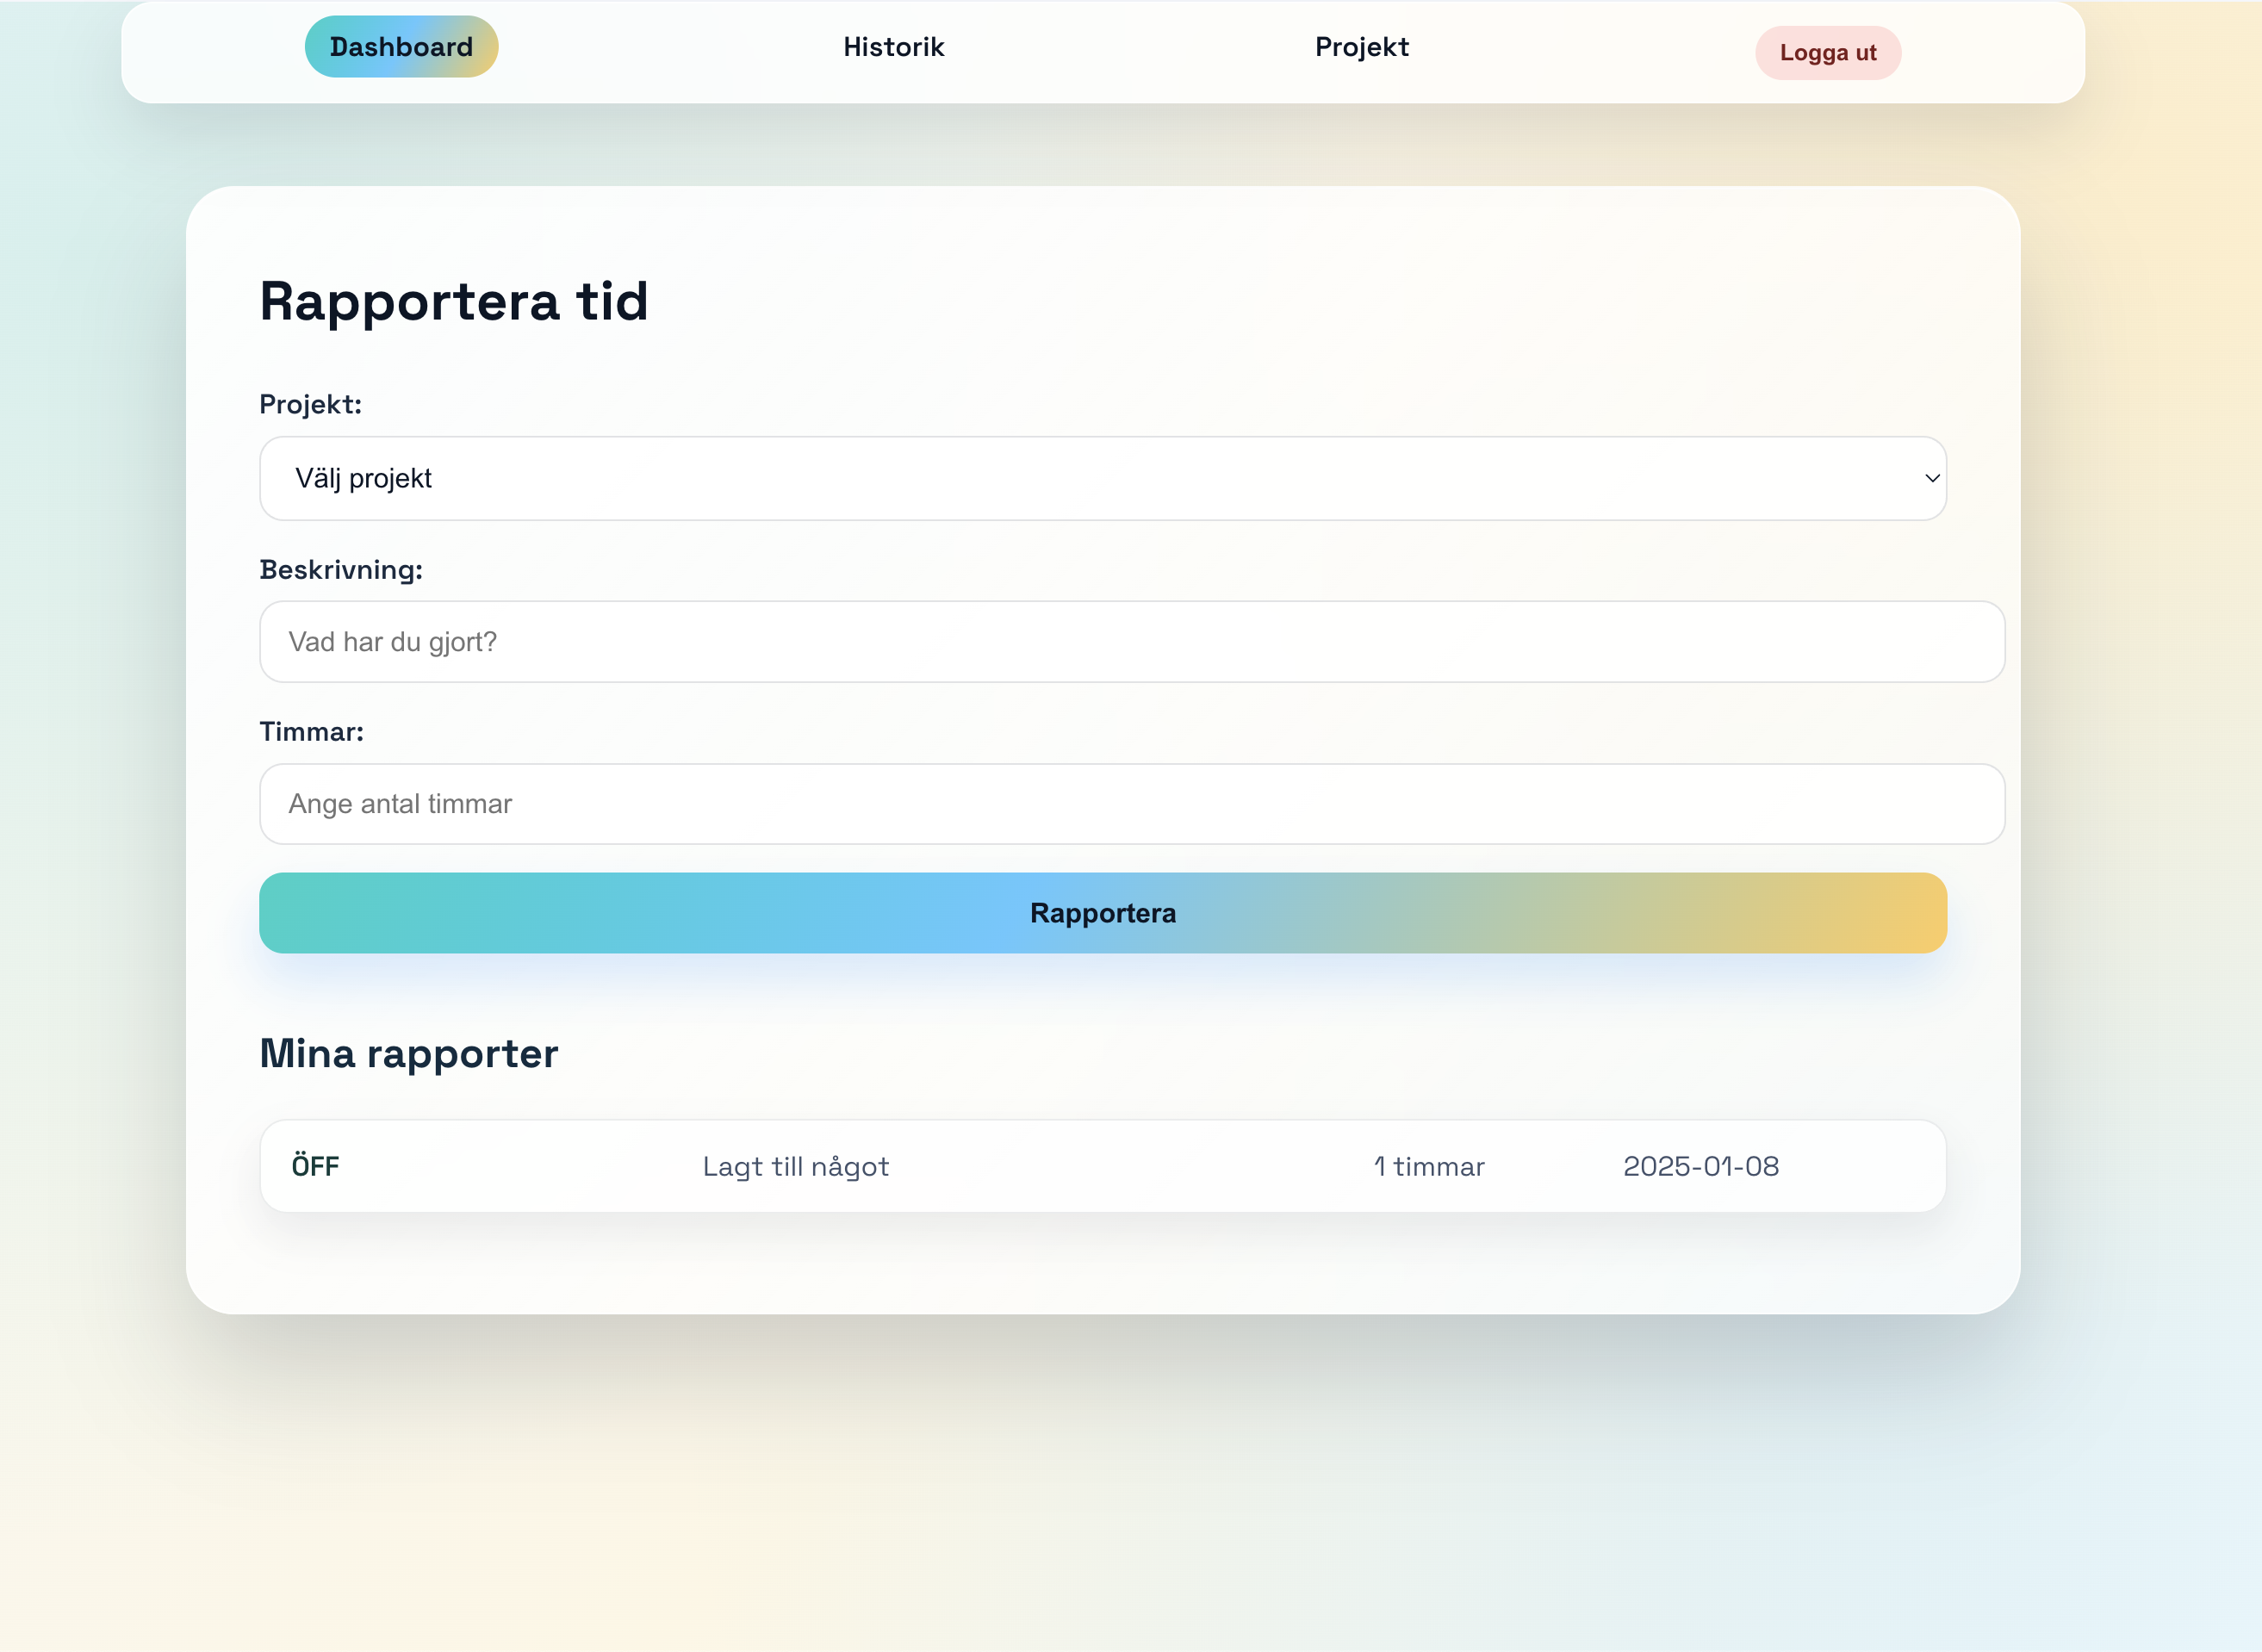Click the Rapportera tid heading
Screen dimensions: 2262x1652
454,301
